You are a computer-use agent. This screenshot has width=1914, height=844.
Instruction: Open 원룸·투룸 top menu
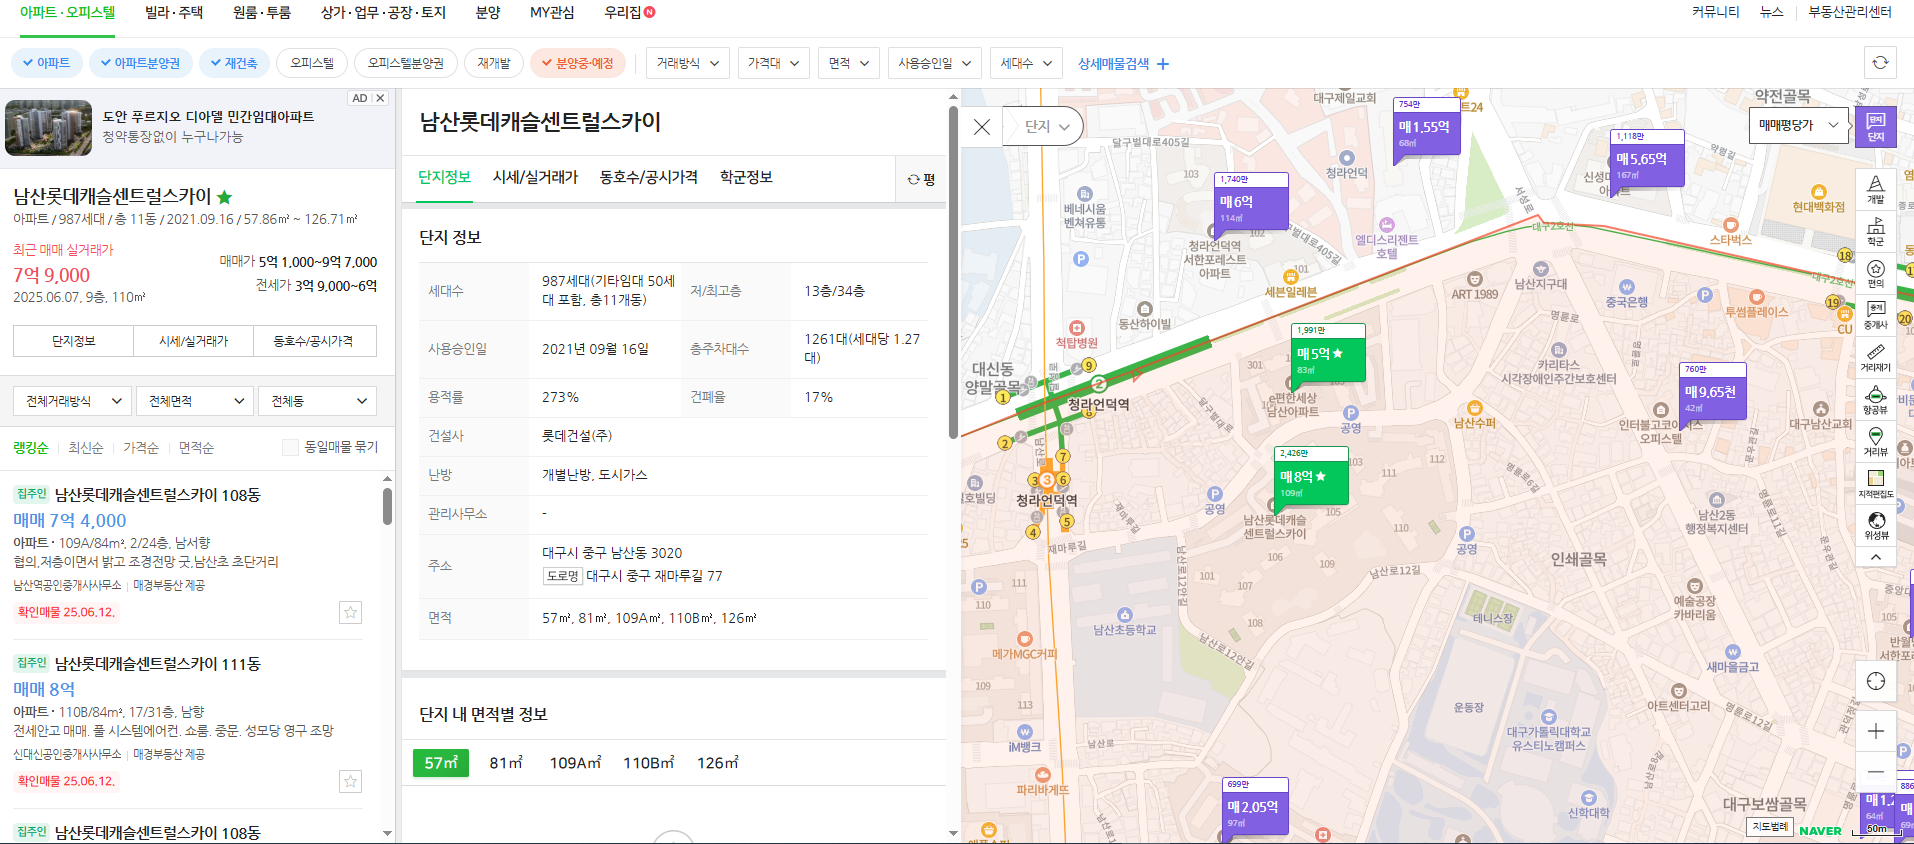262,12
